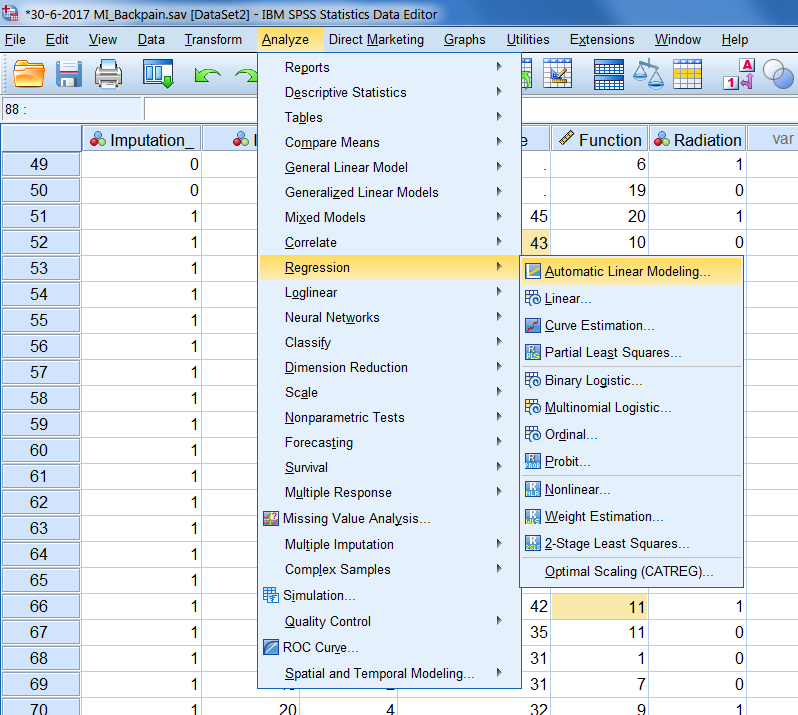798x715 pixels.
Task: Click Automatic Linear Modeling entry
Action: (x=627, y=271)
